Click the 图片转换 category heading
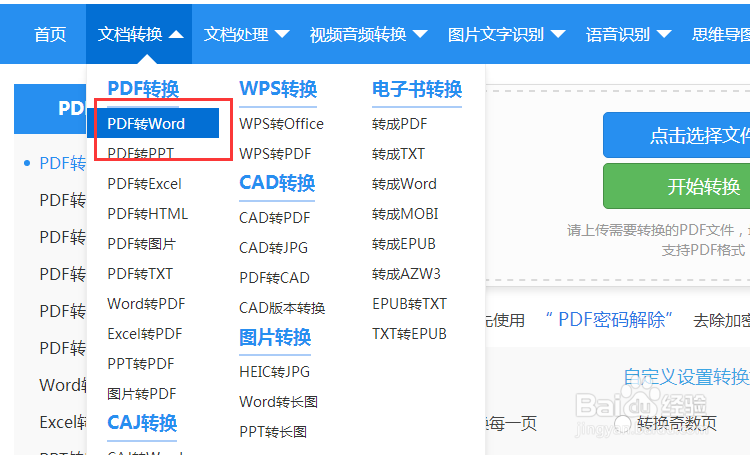 coord(275,337)
